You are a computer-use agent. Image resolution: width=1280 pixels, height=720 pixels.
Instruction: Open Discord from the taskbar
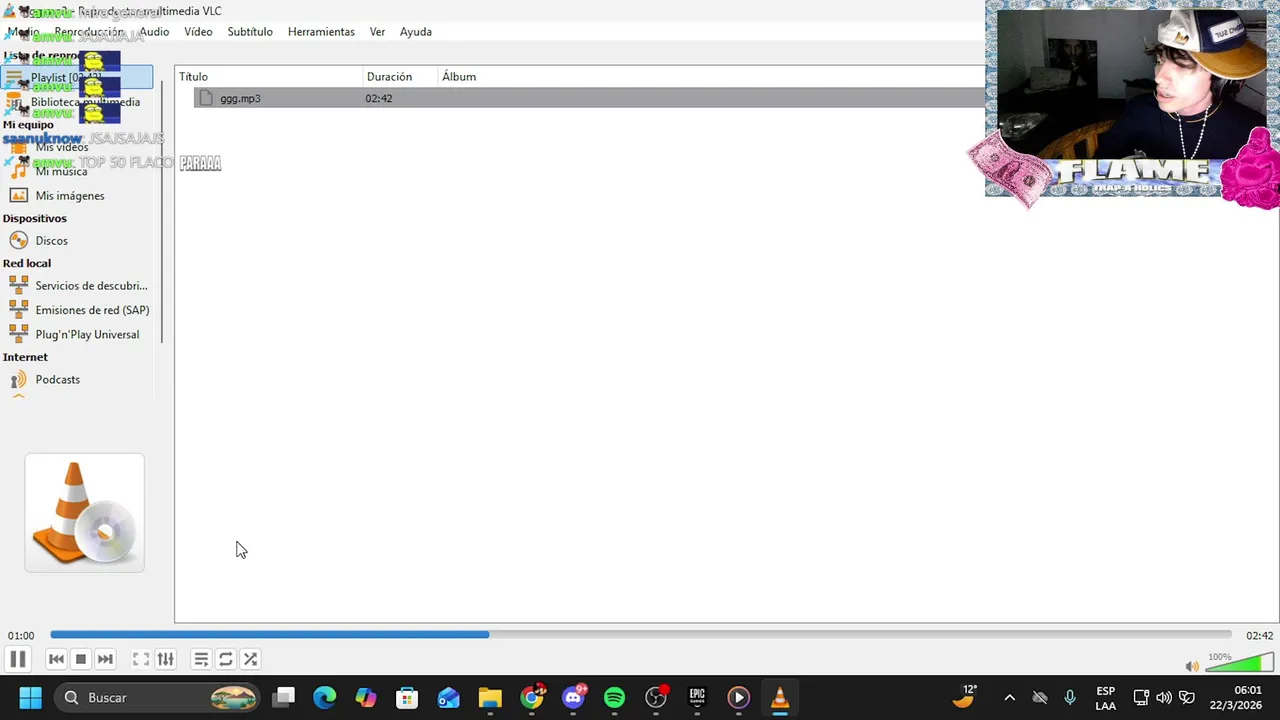pos(574,698)
